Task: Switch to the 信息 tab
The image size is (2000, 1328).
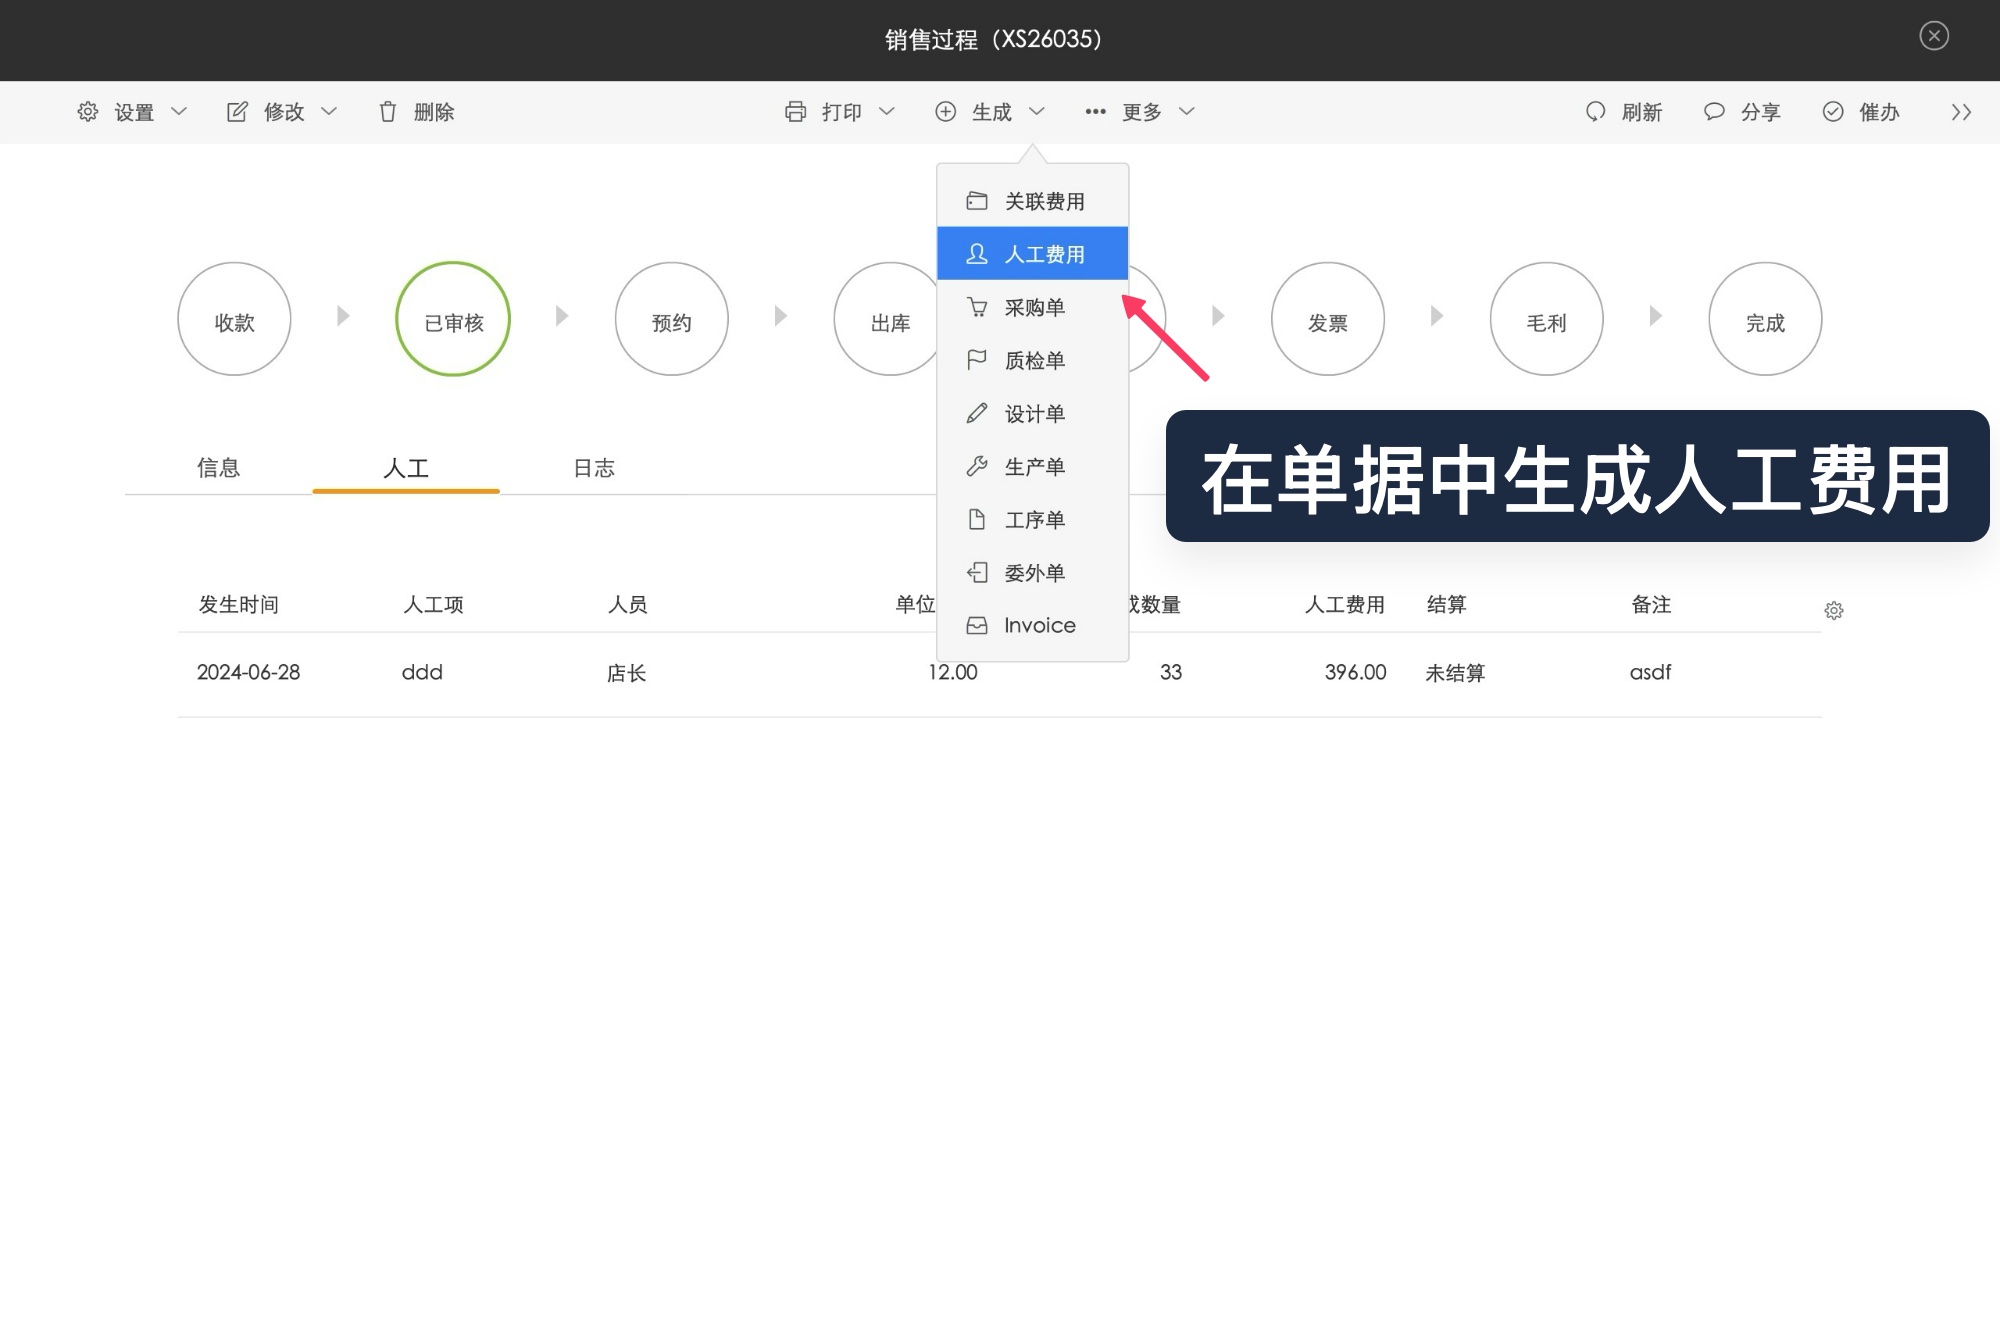Action: tap(218, 467)
